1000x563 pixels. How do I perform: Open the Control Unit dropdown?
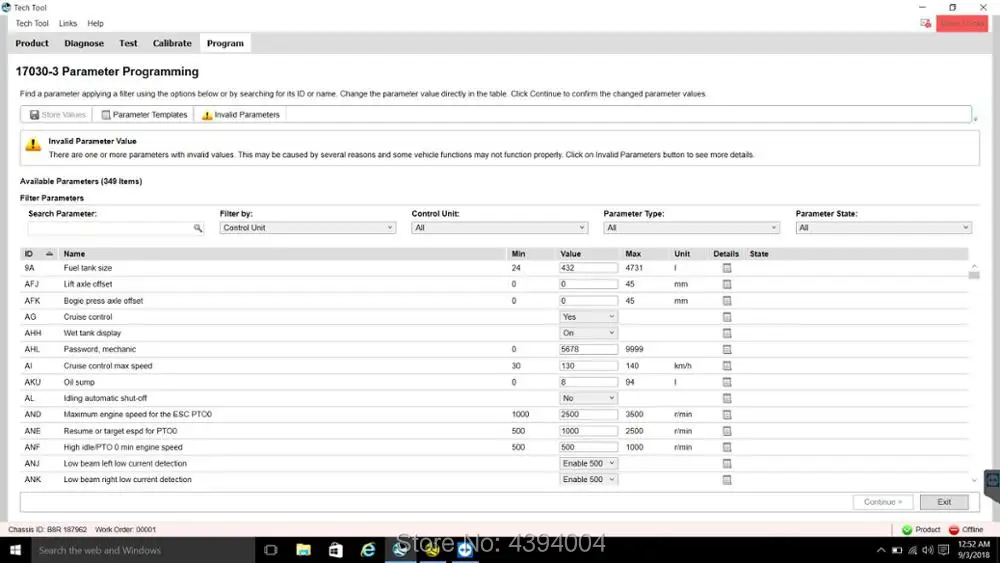[x=499, y=228]
